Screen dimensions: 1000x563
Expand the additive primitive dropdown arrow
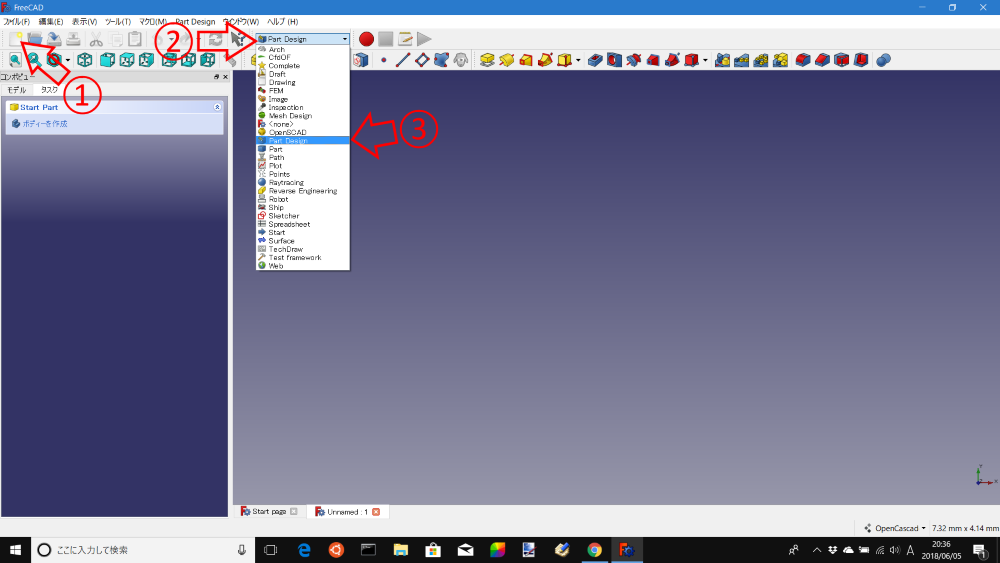[x=578, y=61]
